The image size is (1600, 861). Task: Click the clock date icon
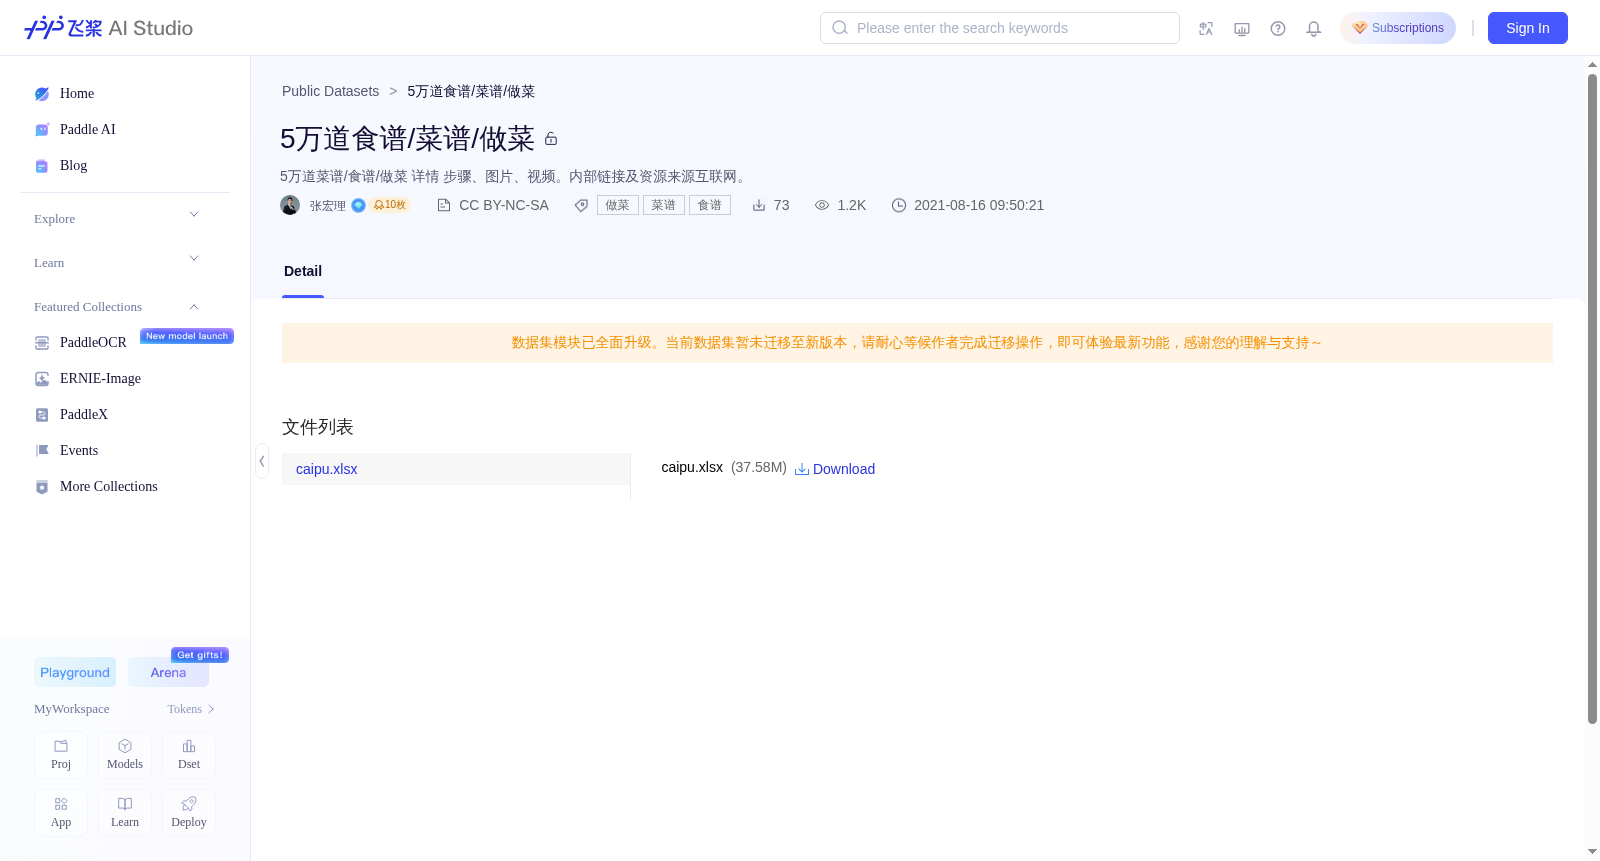pos(899,205)
